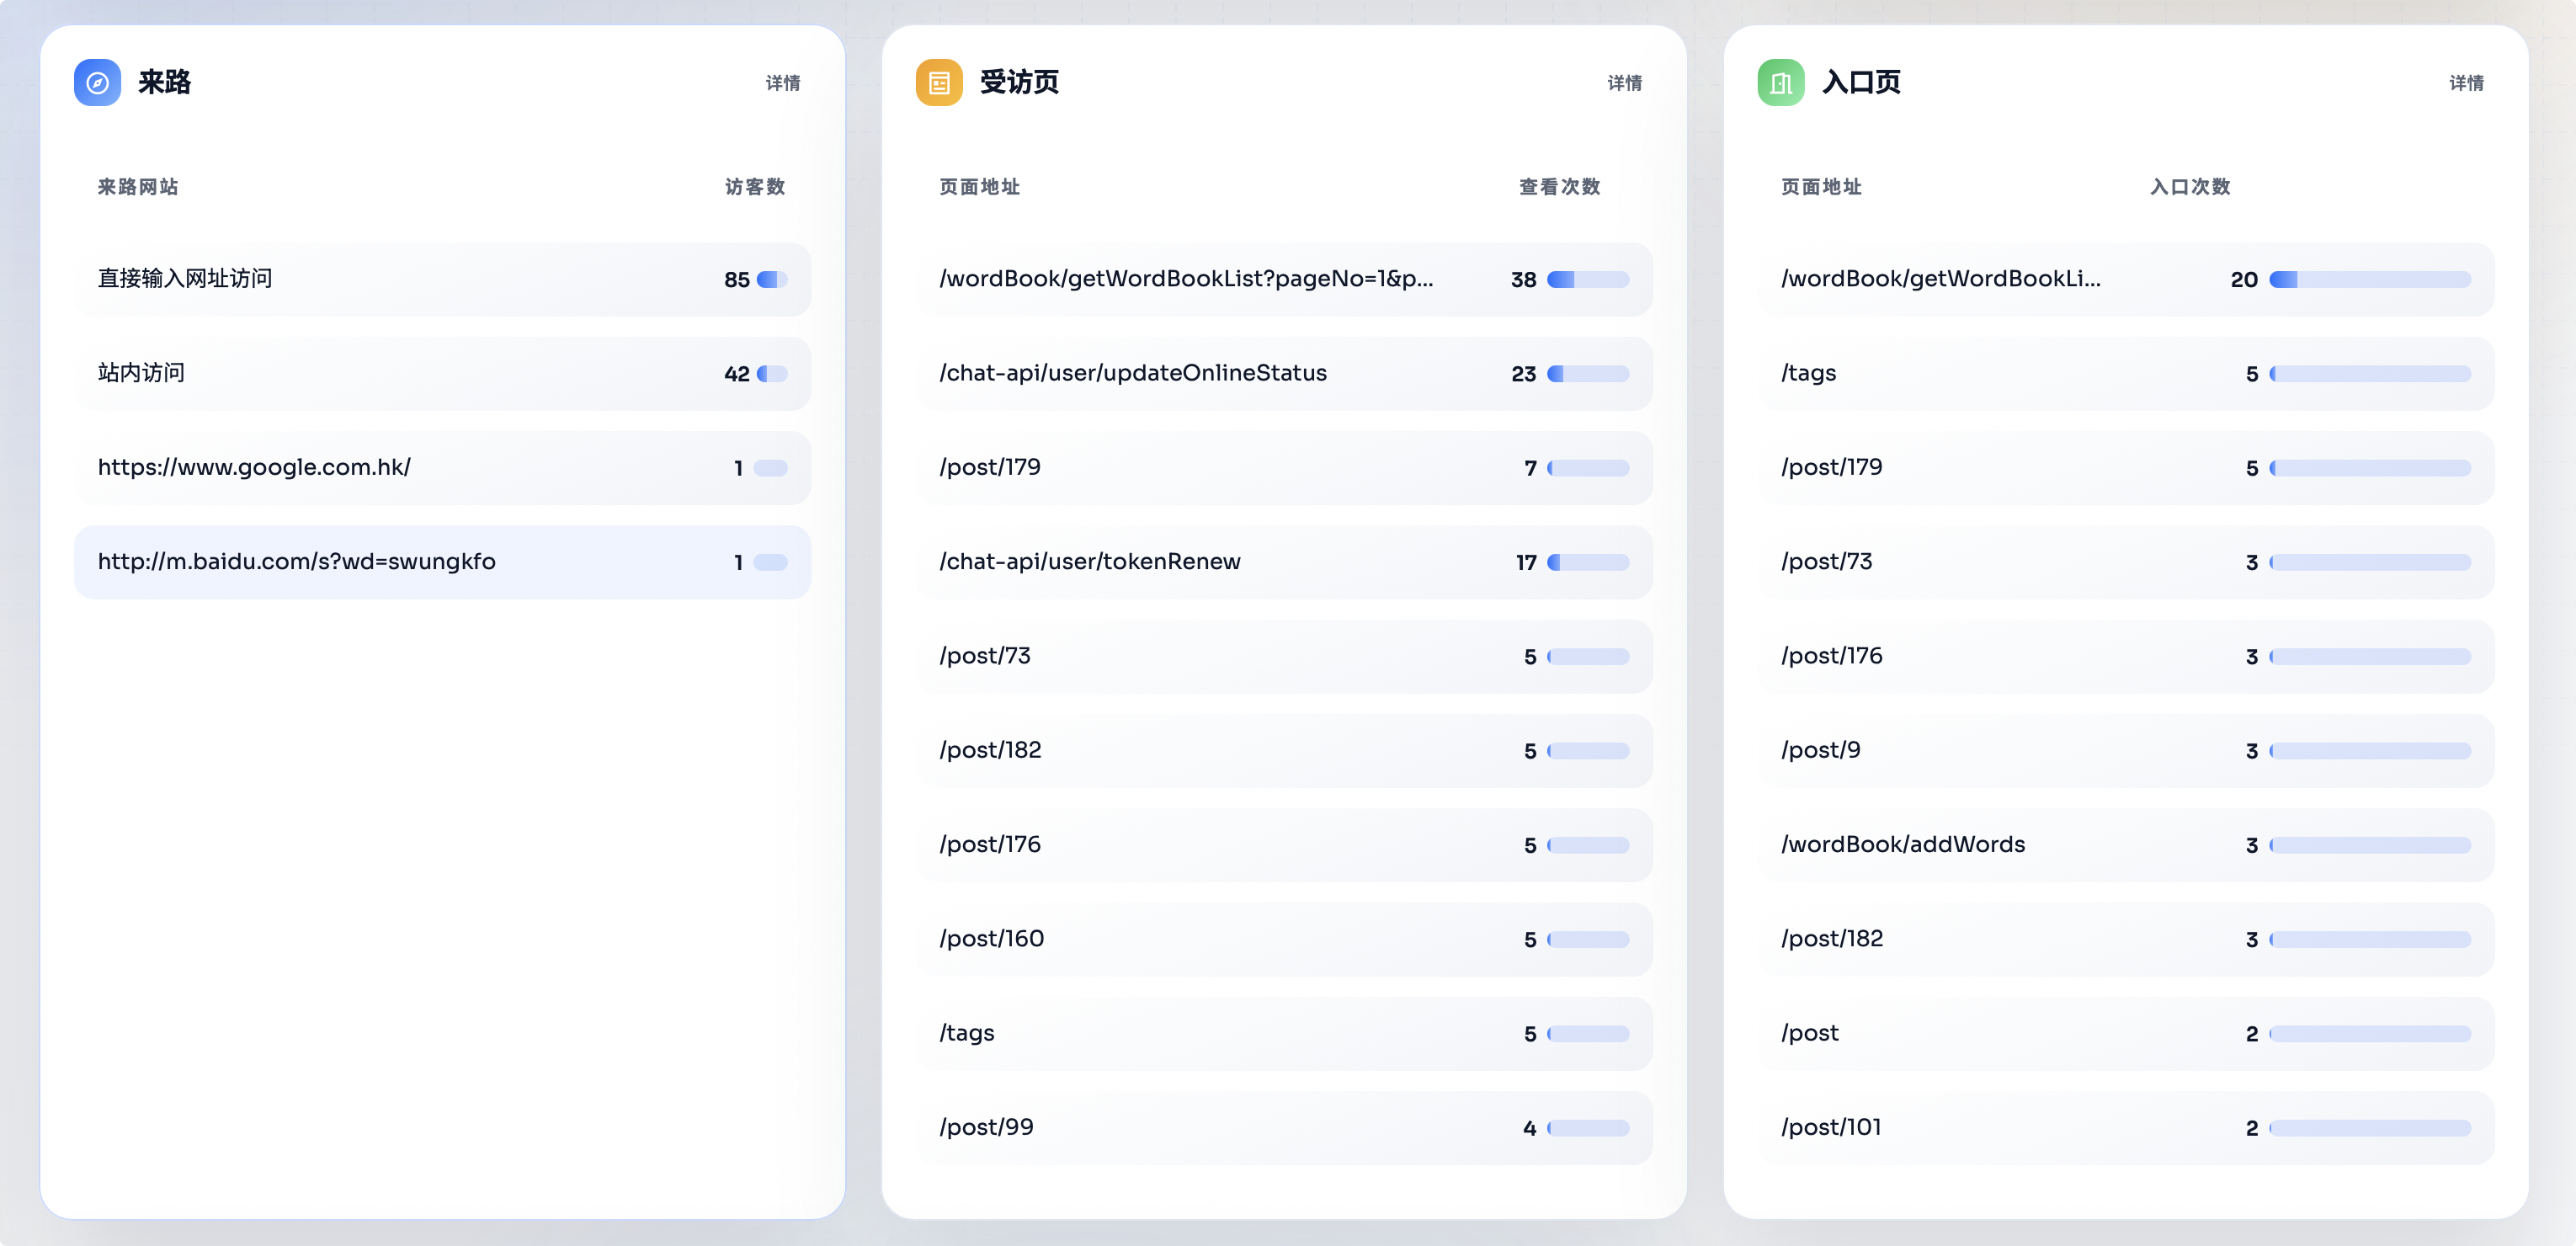Viewport: 2576px width, 1246px height.
Task: Click the progress bar next to 85 visitors
Action: pyautogui.click(x=771, y=280)
